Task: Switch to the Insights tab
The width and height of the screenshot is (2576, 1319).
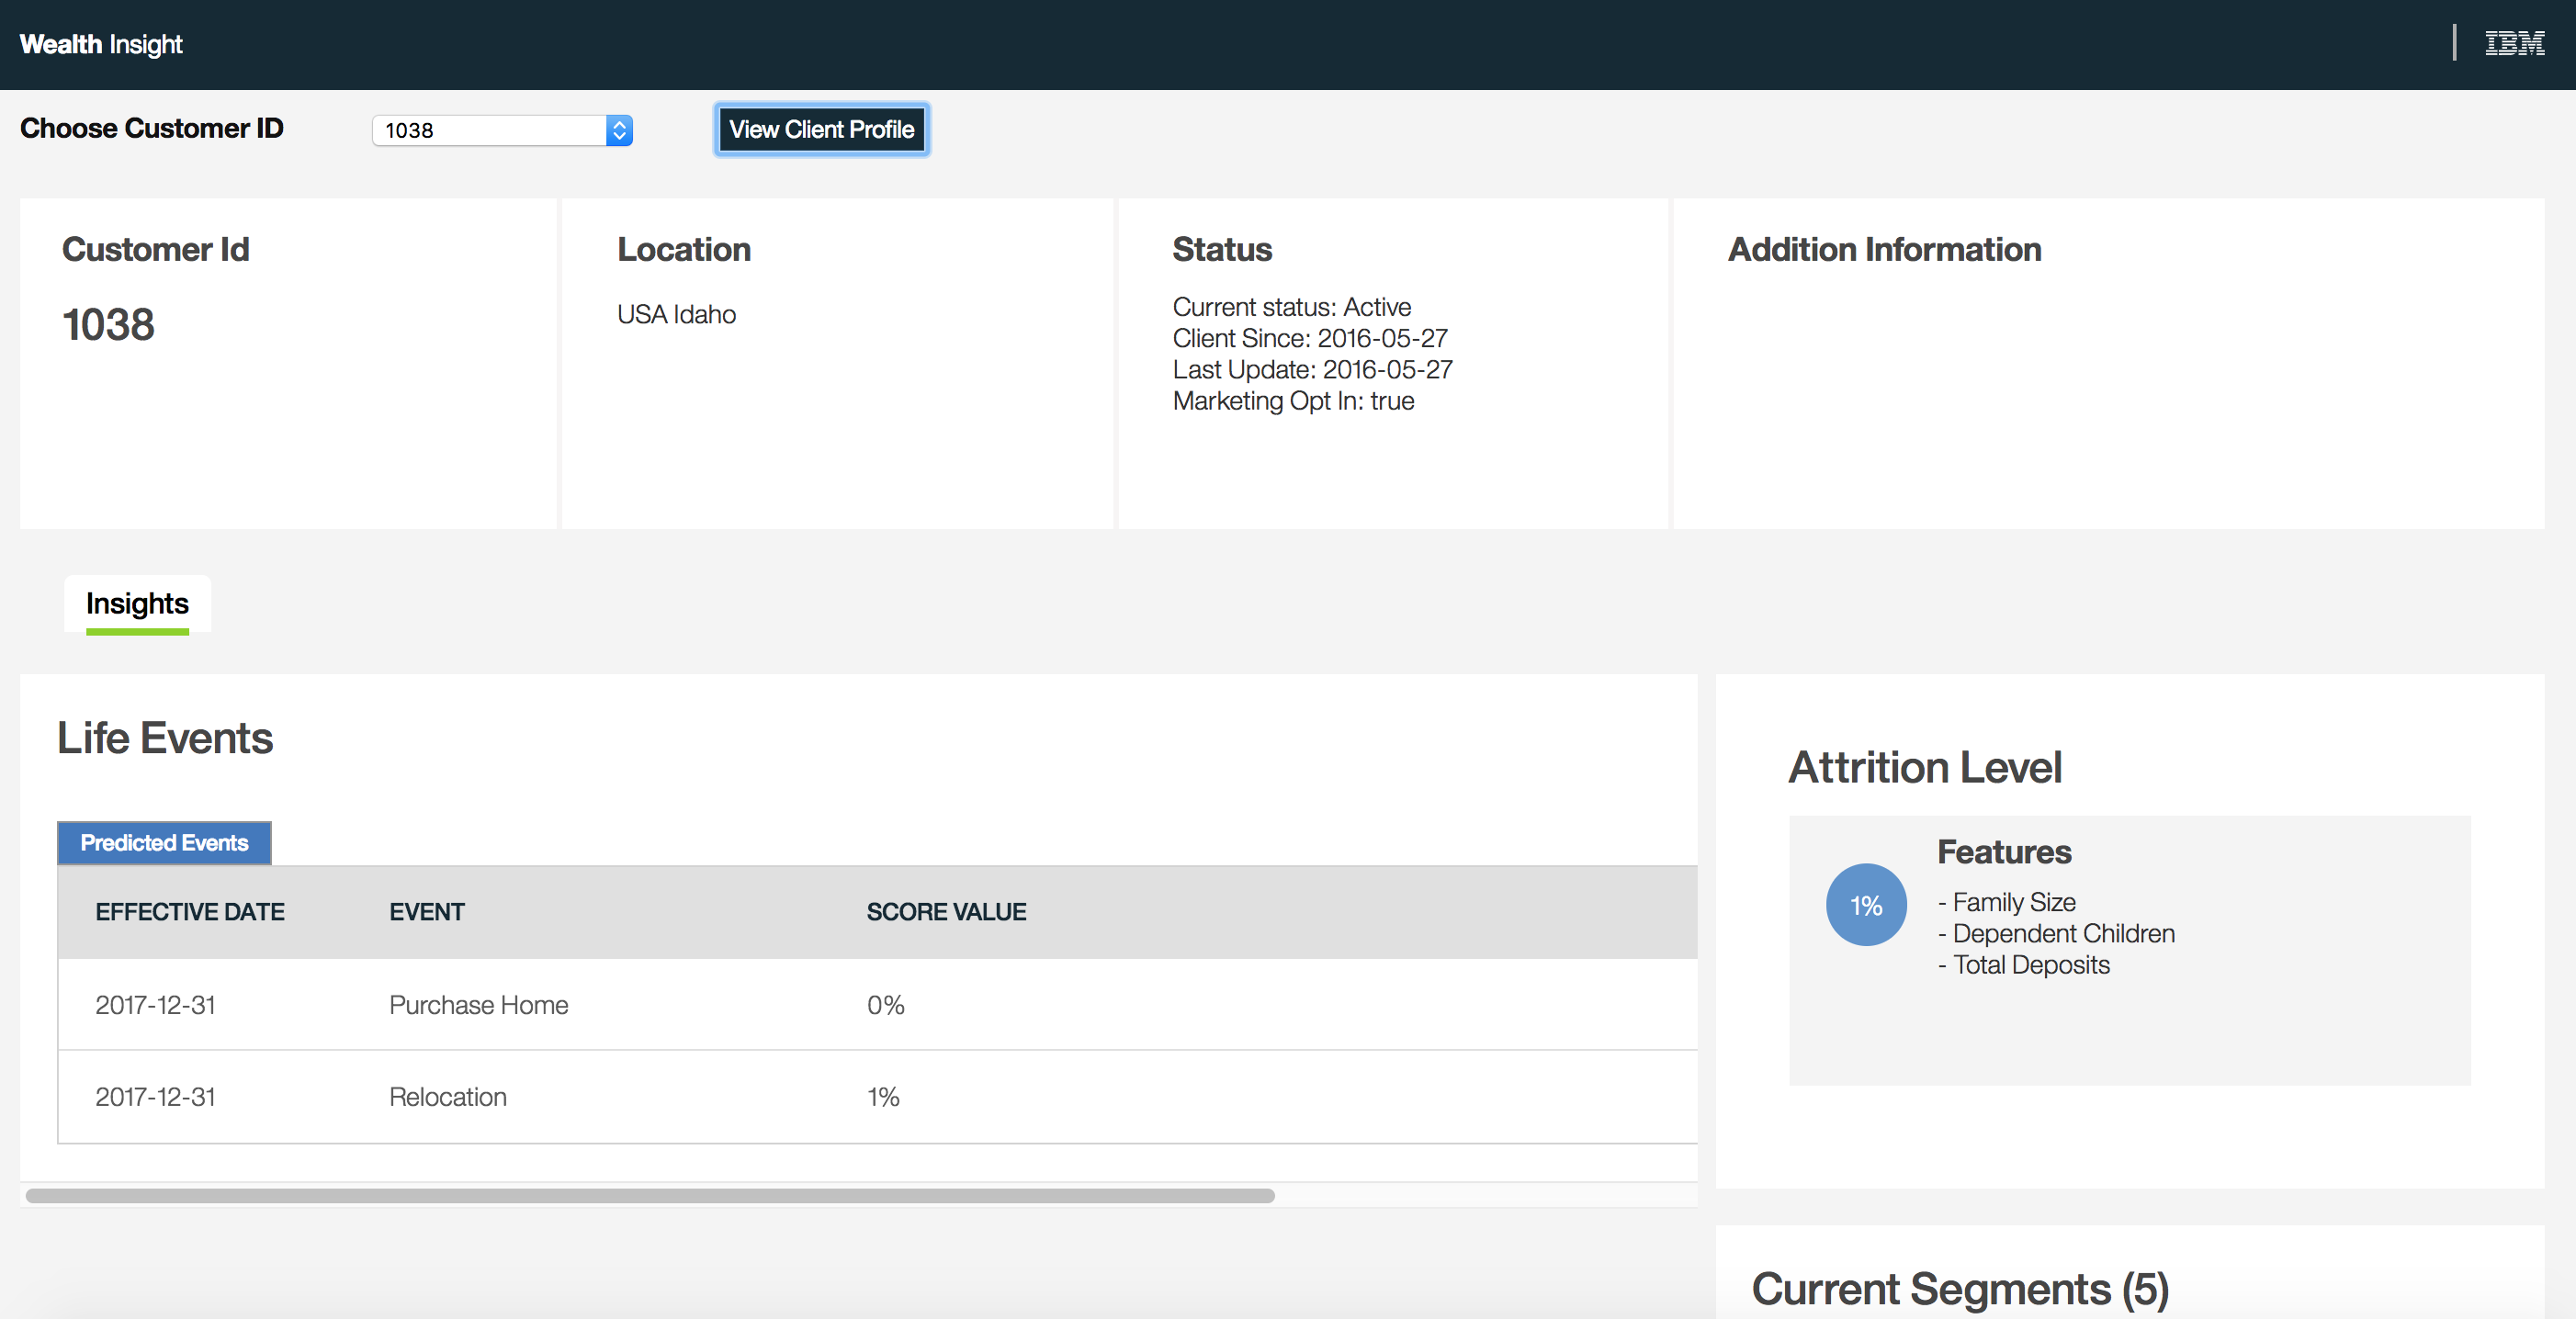Action: pos(137,604)
